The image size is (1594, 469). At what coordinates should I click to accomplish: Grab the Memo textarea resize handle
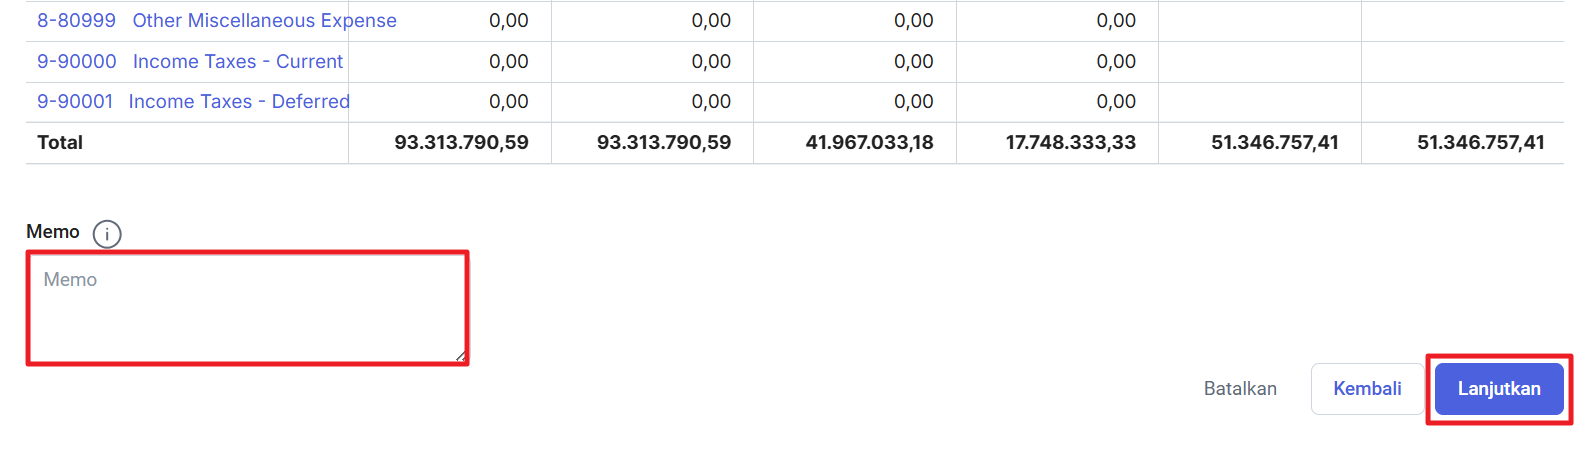point(460,356)
